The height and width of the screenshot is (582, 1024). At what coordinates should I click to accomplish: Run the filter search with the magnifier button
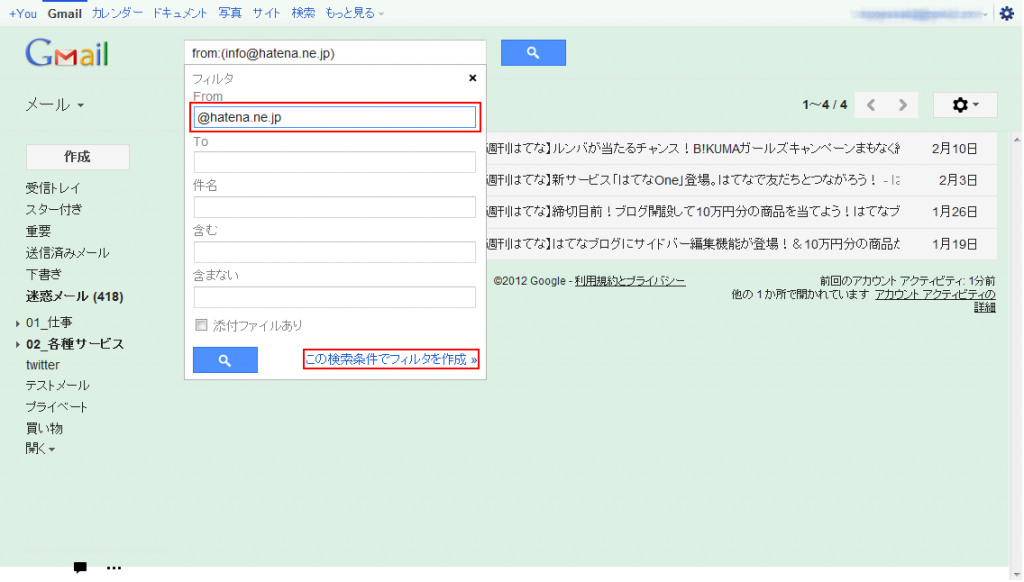[224, 359]
